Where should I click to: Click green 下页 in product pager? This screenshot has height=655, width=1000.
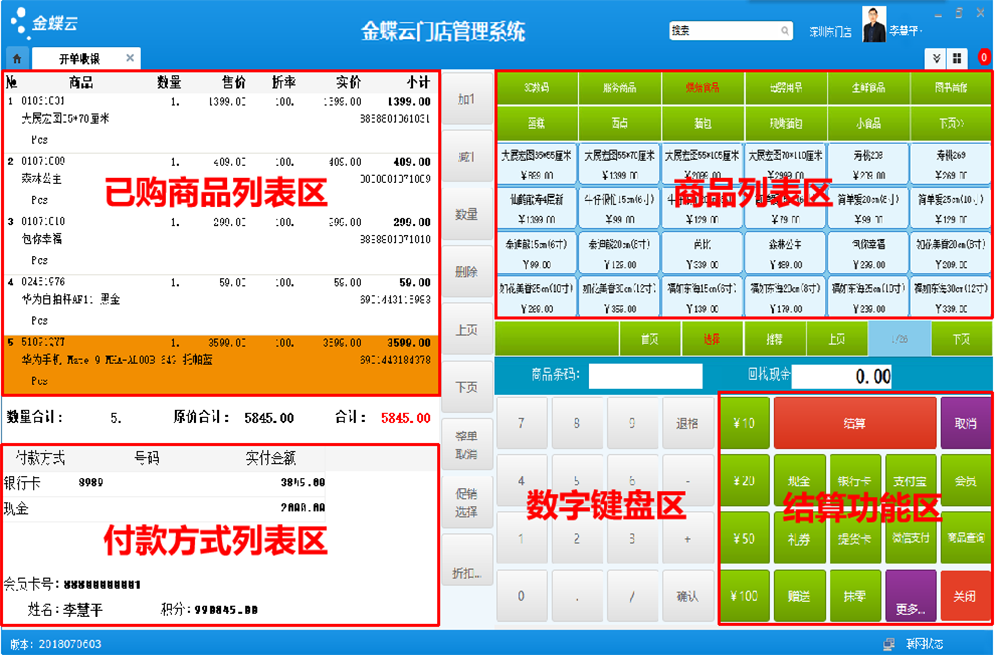961,339
